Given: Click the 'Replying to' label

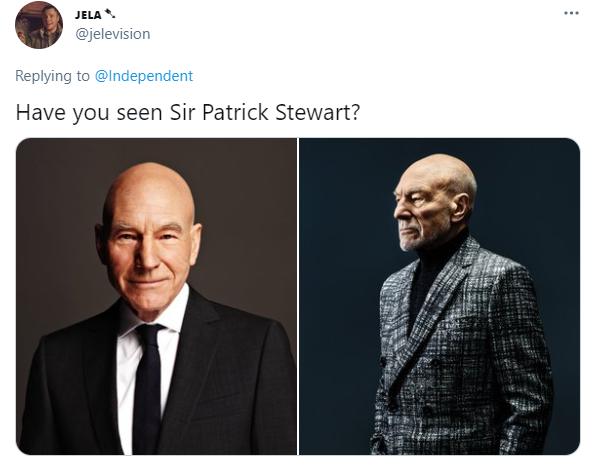Looking at the screenshot, I should 52,76.
